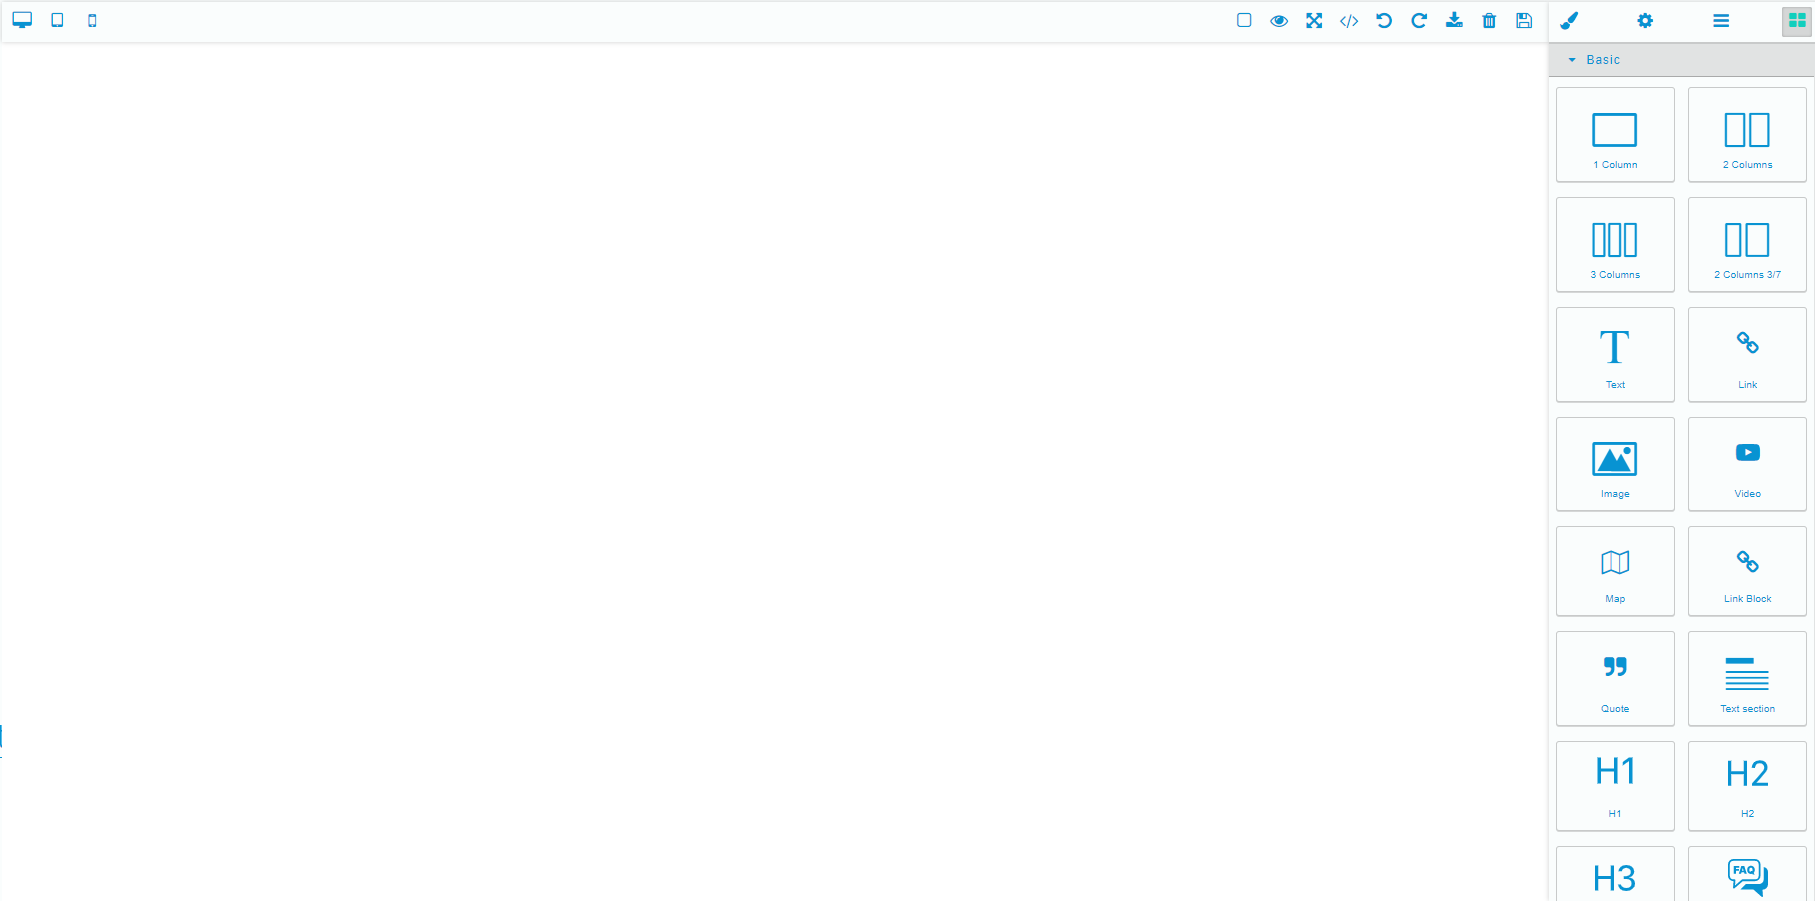The height and width of the screenshot is (901, 1815).
Task: Select the Image block
Action: point(1615,464)
